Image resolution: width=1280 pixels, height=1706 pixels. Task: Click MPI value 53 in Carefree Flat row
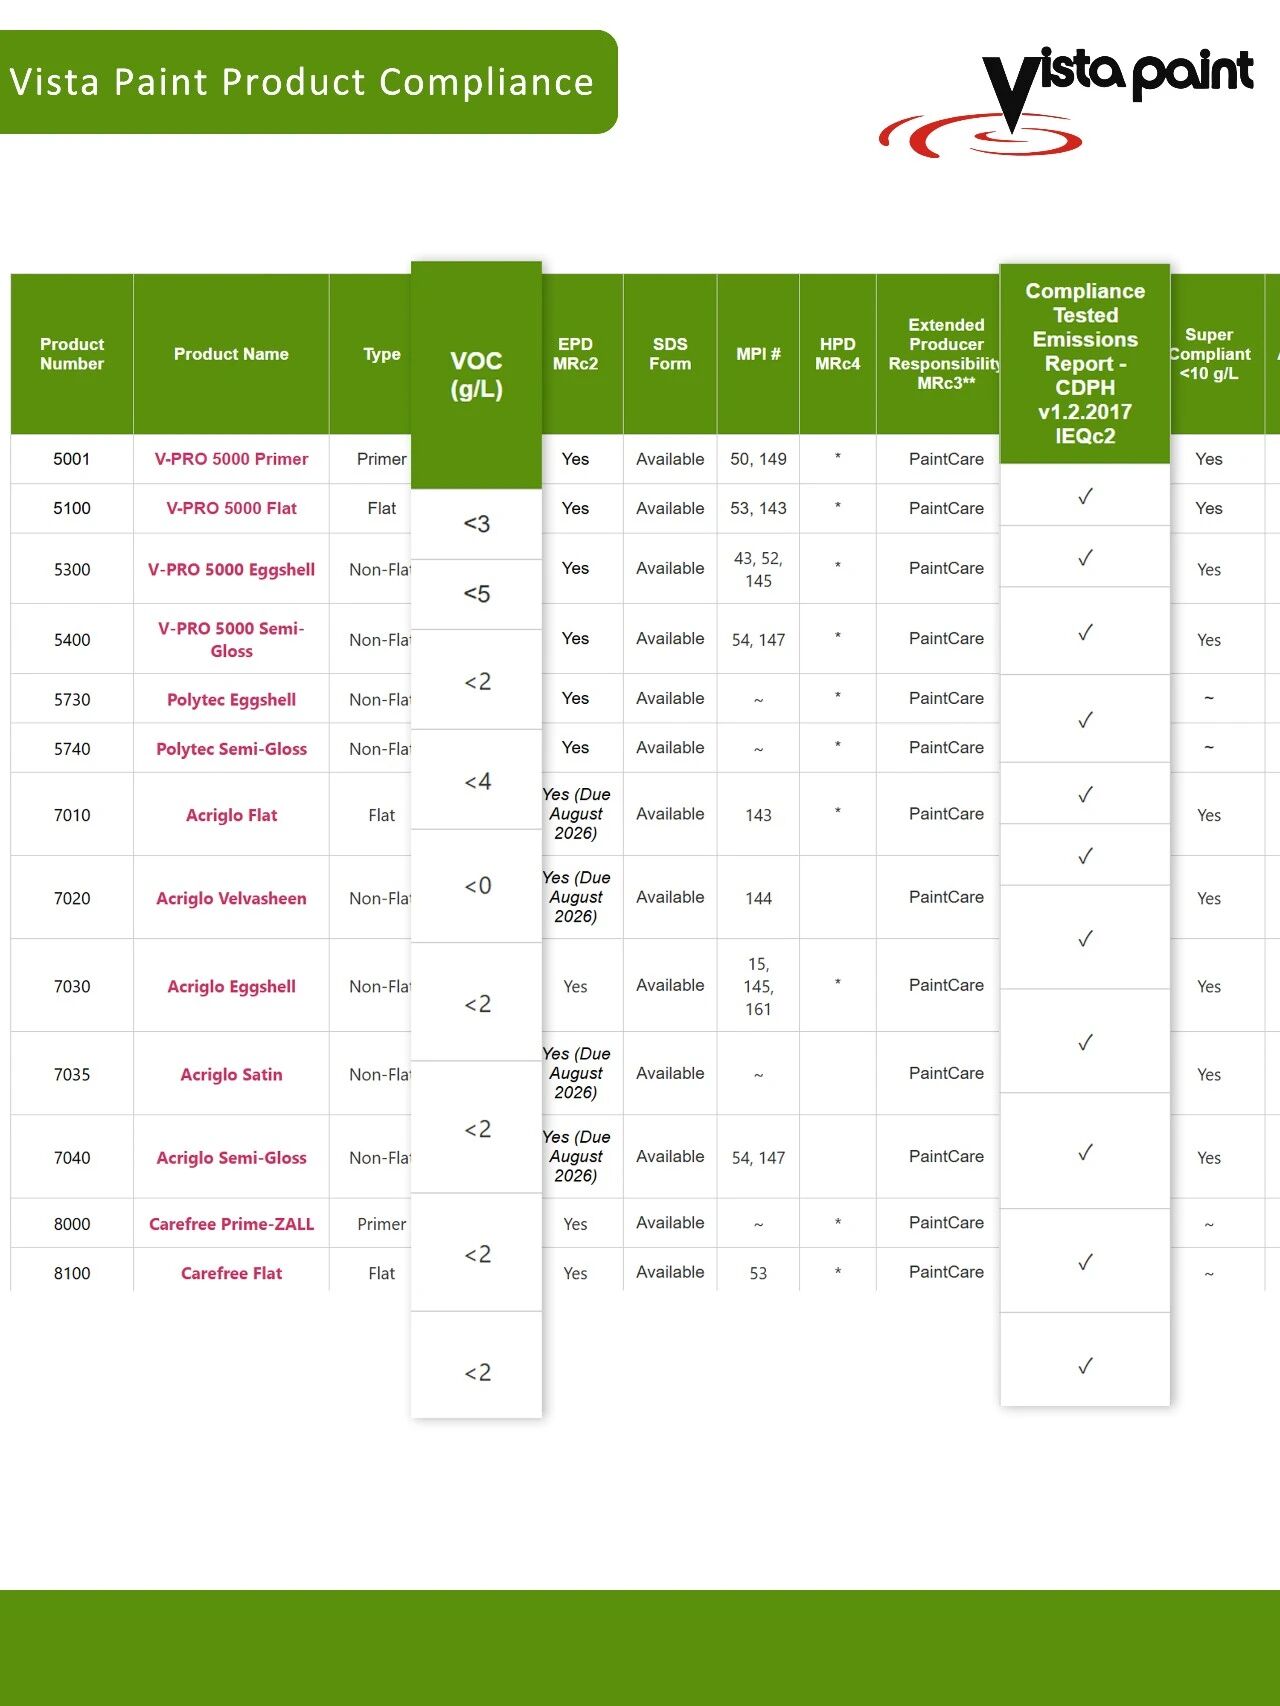tap(758, 1273)
